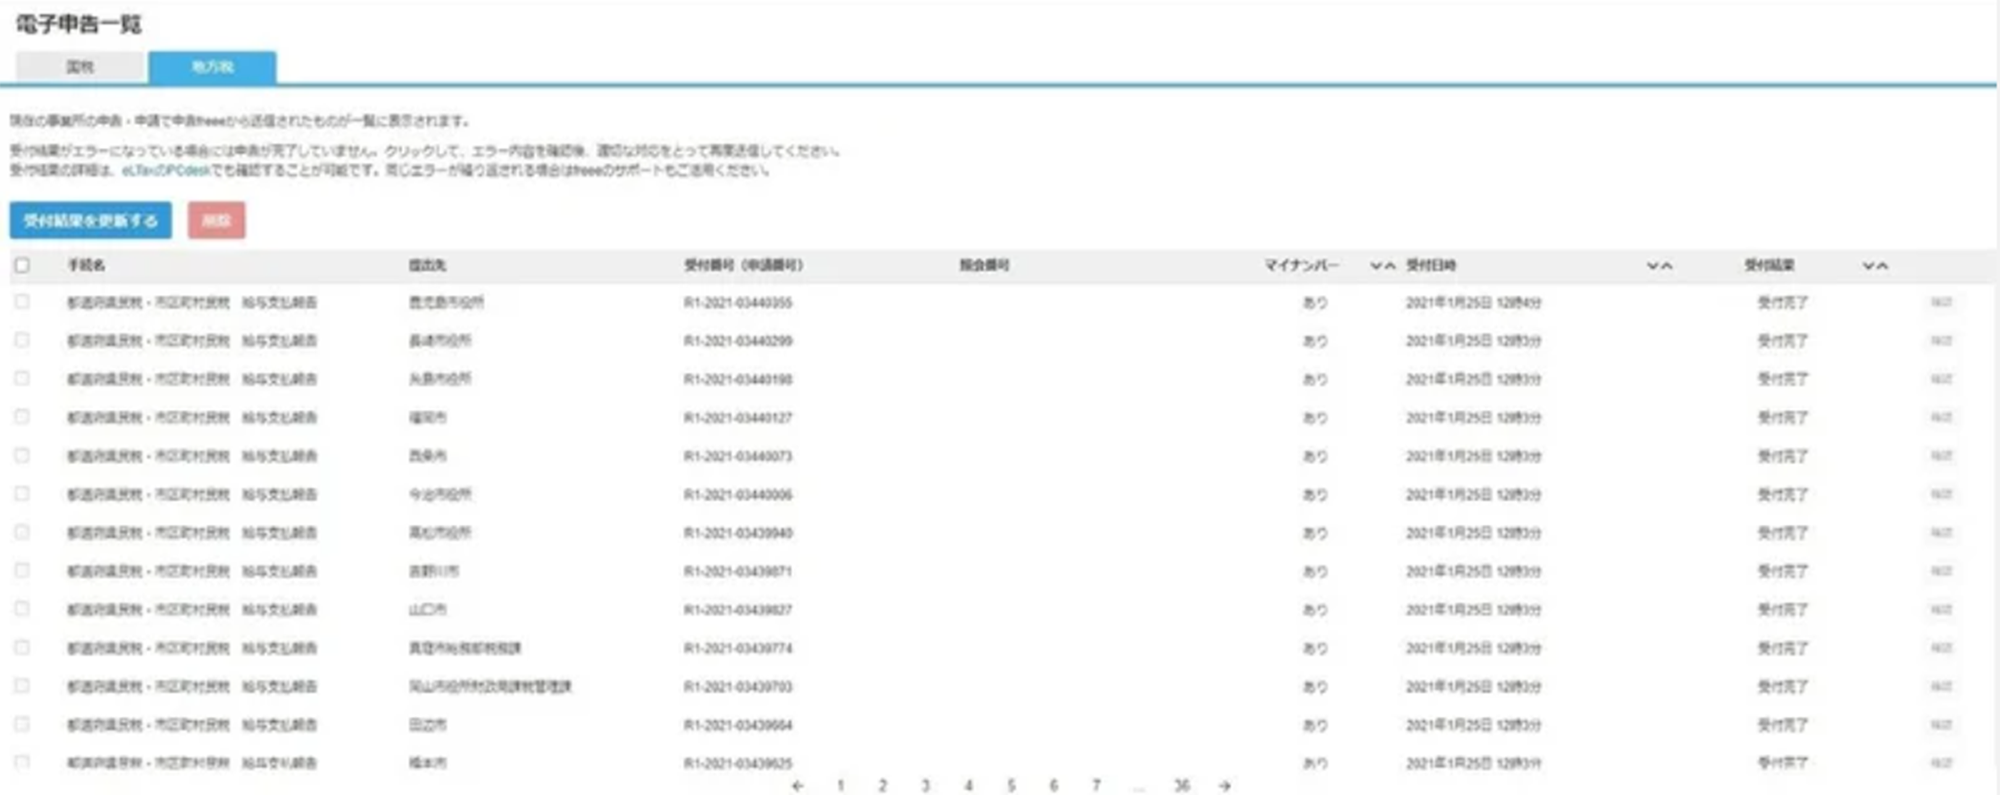
Task: Sort by 受付結果 using column arrows
Action: coord(1875,266)
